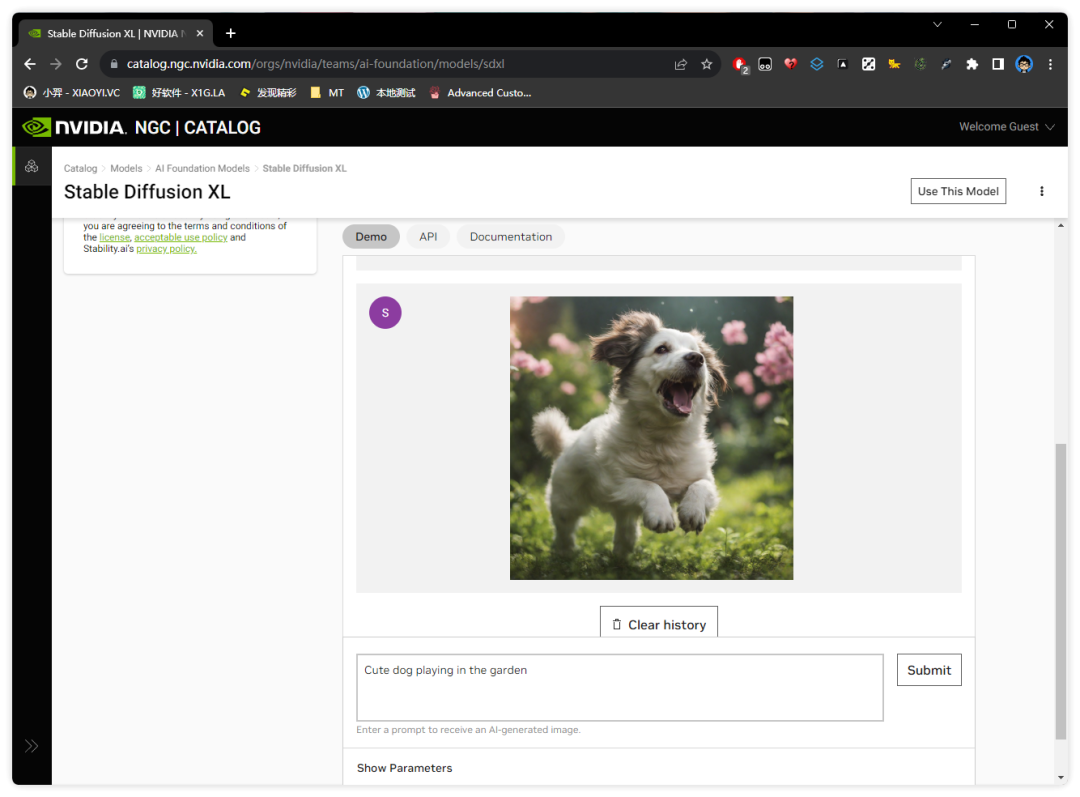
Task: Expand the Show Parameters section
Action: tap(405, 768)
